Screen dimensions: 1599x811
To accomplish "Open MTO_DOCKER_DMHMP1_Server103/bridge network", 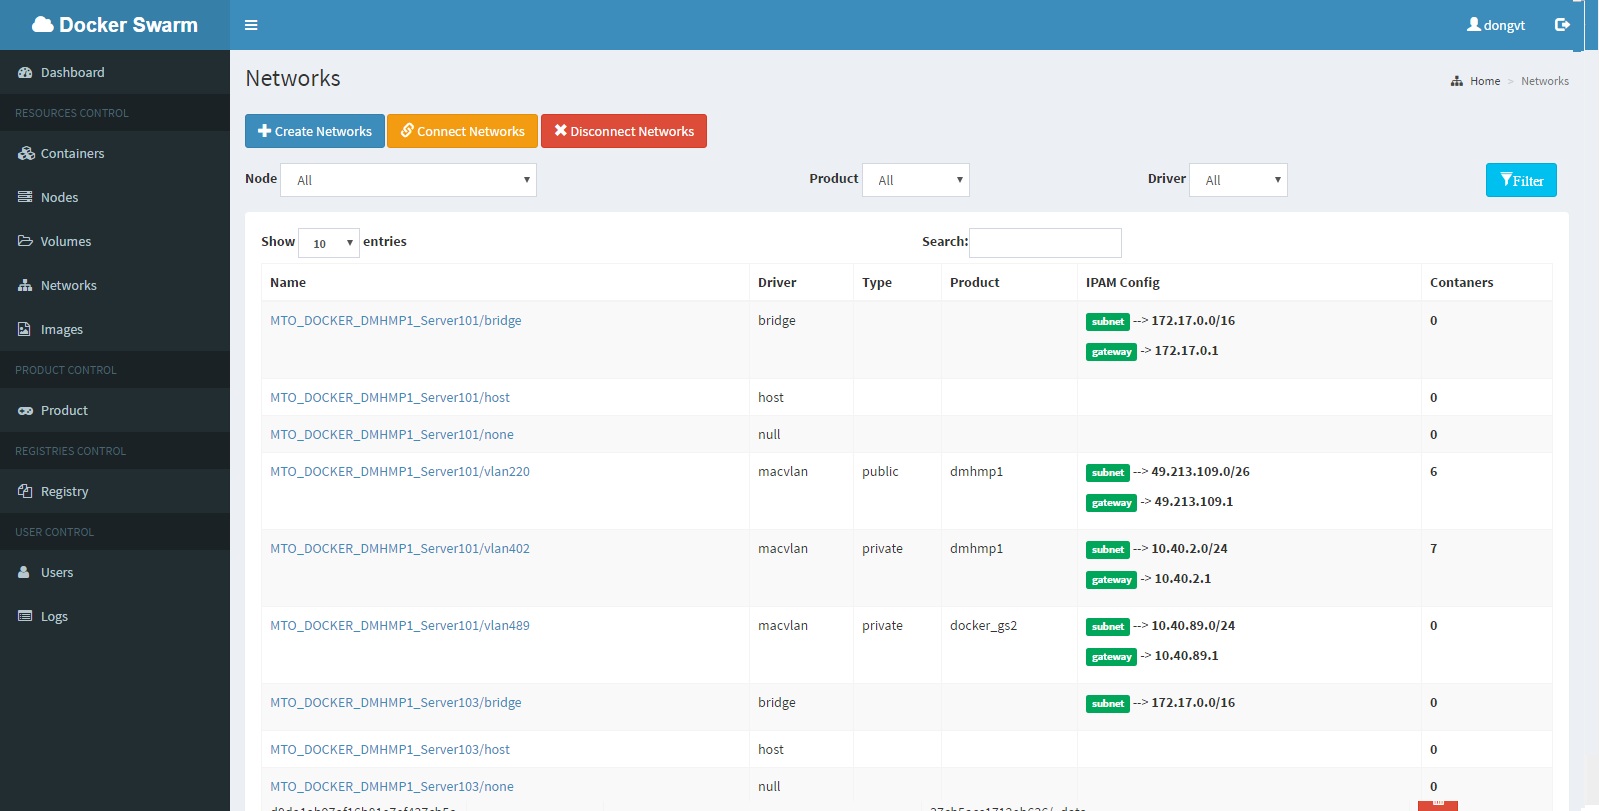I will tap(396, 703).
